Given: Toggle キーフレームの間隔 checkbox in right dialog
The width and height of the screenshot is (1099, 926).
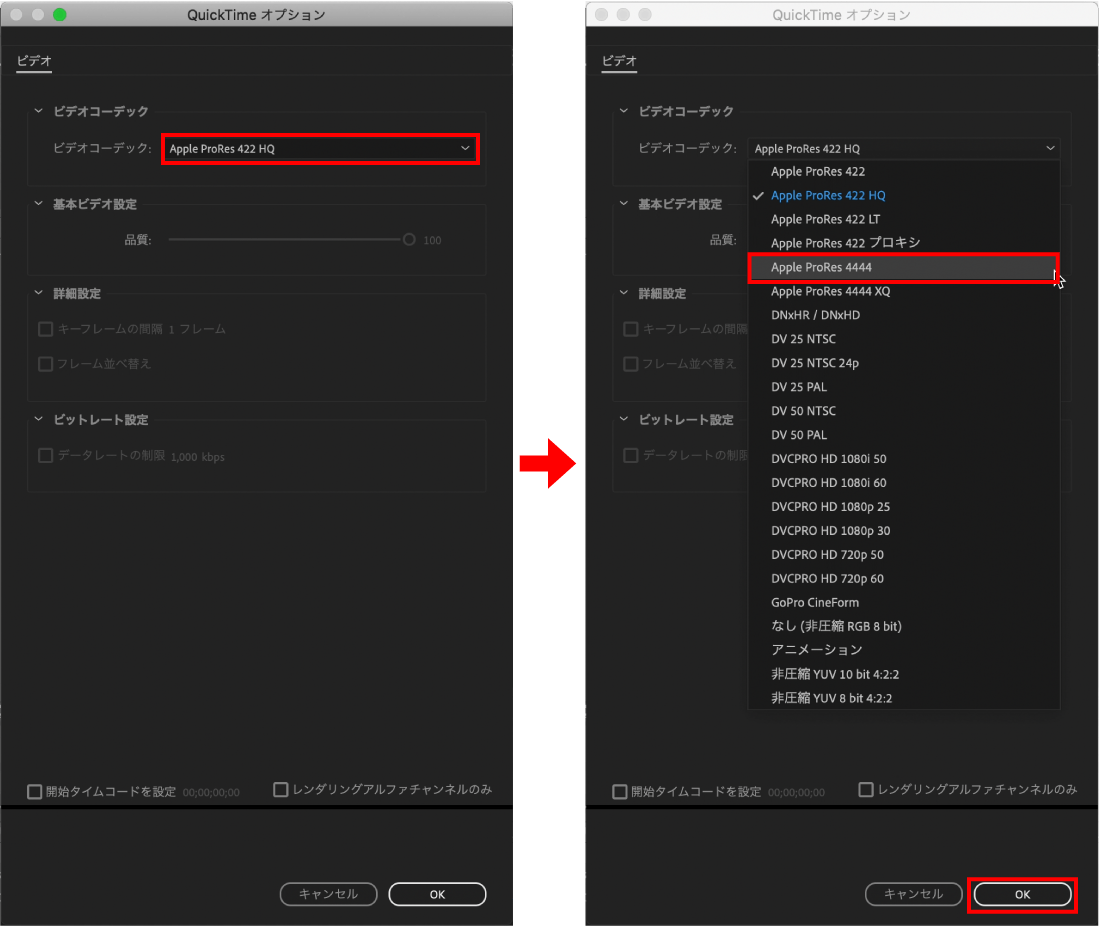Looking at the screenshot, I should (631, 329).
